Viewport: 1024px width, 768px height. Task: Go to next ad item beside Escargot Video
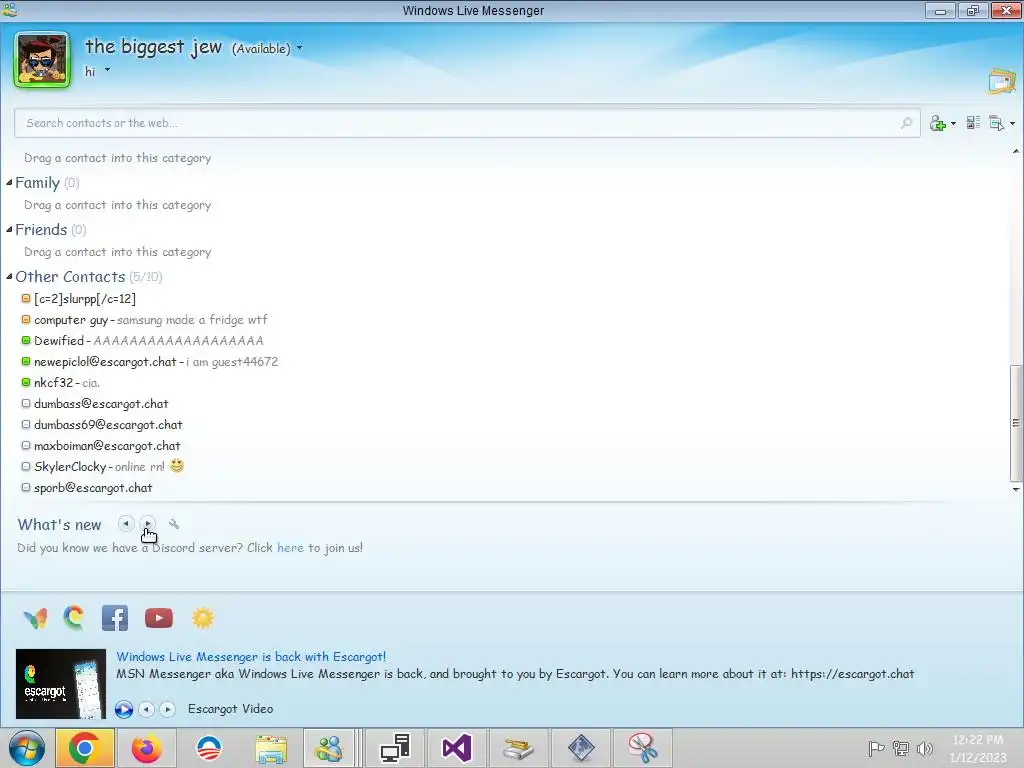click(168, 709)
